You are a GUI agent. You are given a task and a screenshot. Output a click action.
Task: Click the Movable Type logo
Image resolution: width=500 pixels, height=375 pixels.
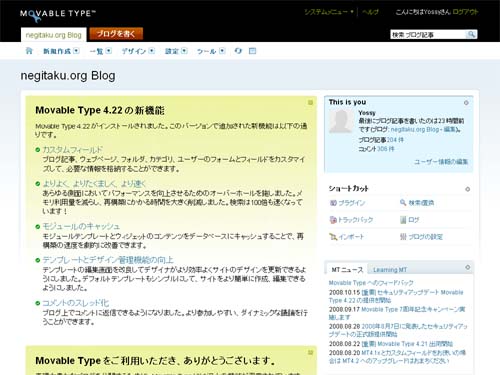58,15
